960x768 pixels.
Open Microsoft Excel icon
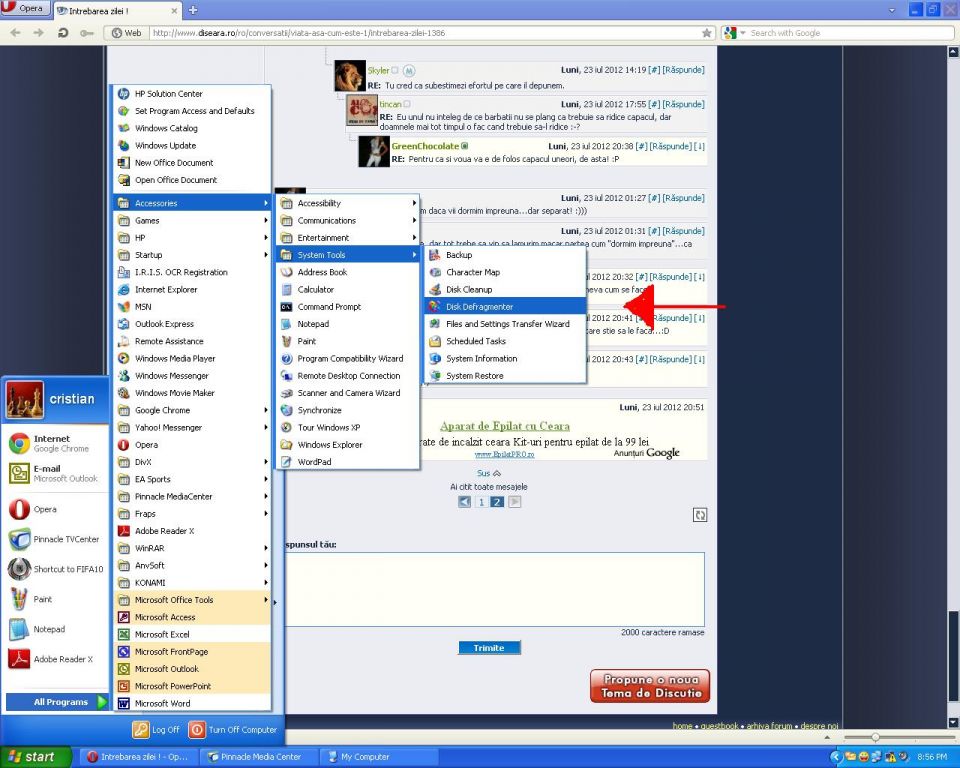pos(124,634)
